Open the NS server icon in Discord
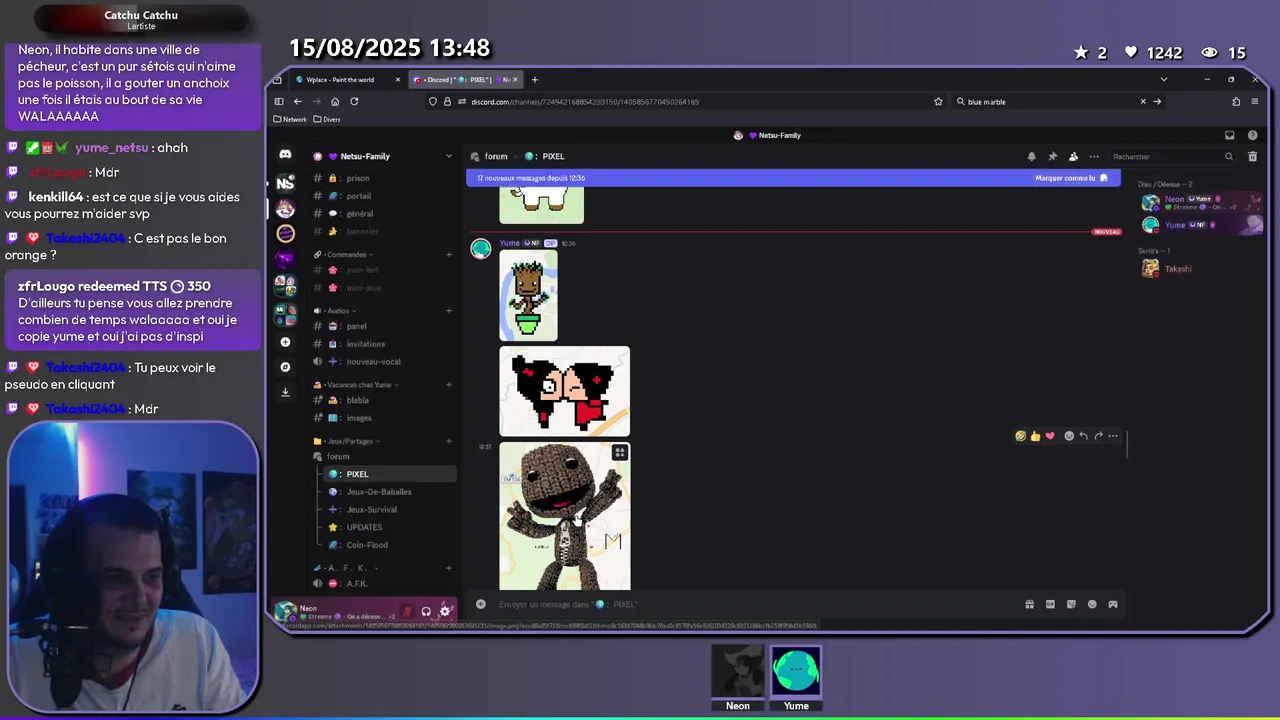 (x=285, y=183)
